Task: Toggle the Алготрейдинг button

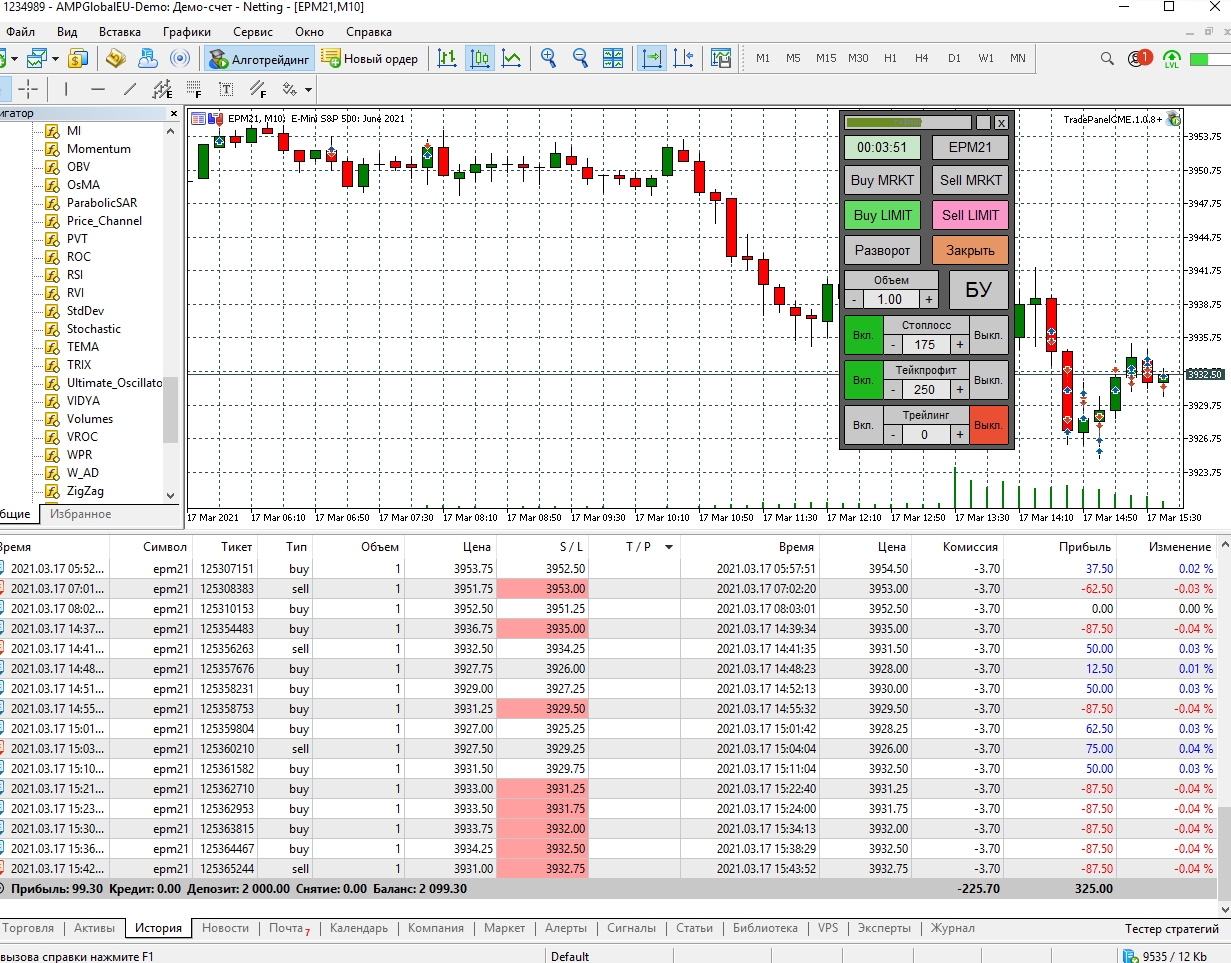Action: point(259,59)
